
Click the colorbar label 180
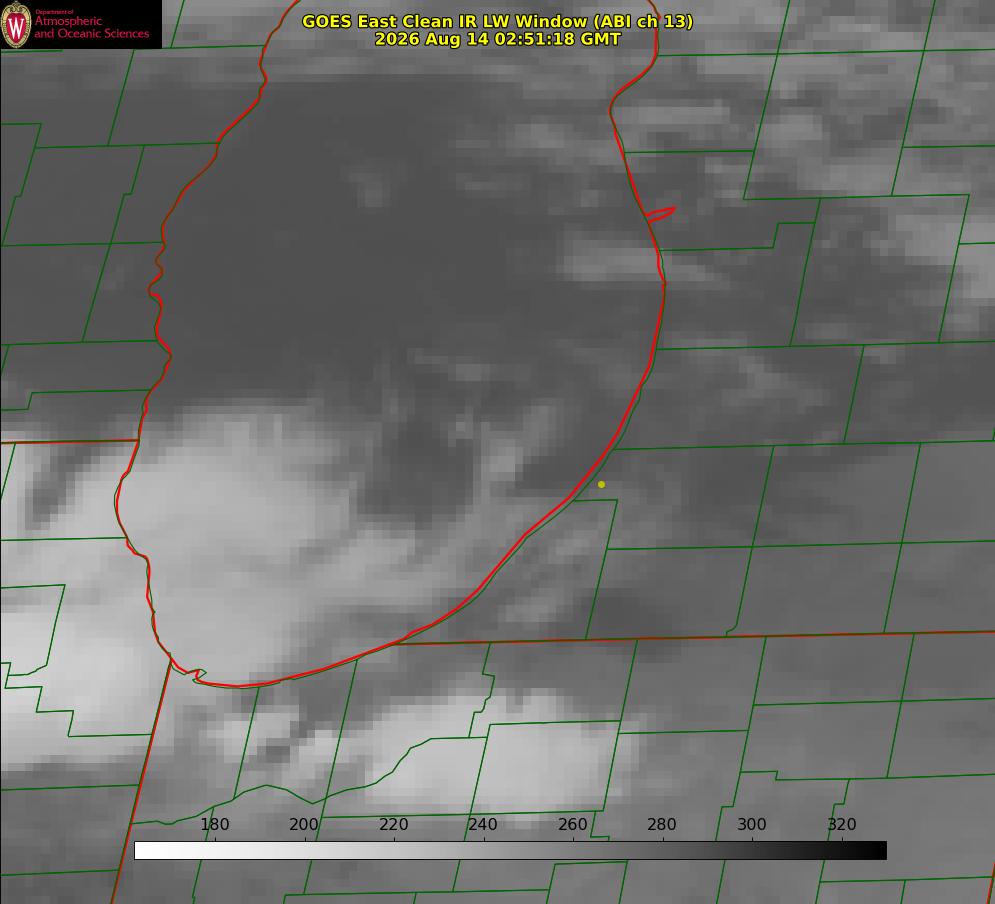(214, 824)
